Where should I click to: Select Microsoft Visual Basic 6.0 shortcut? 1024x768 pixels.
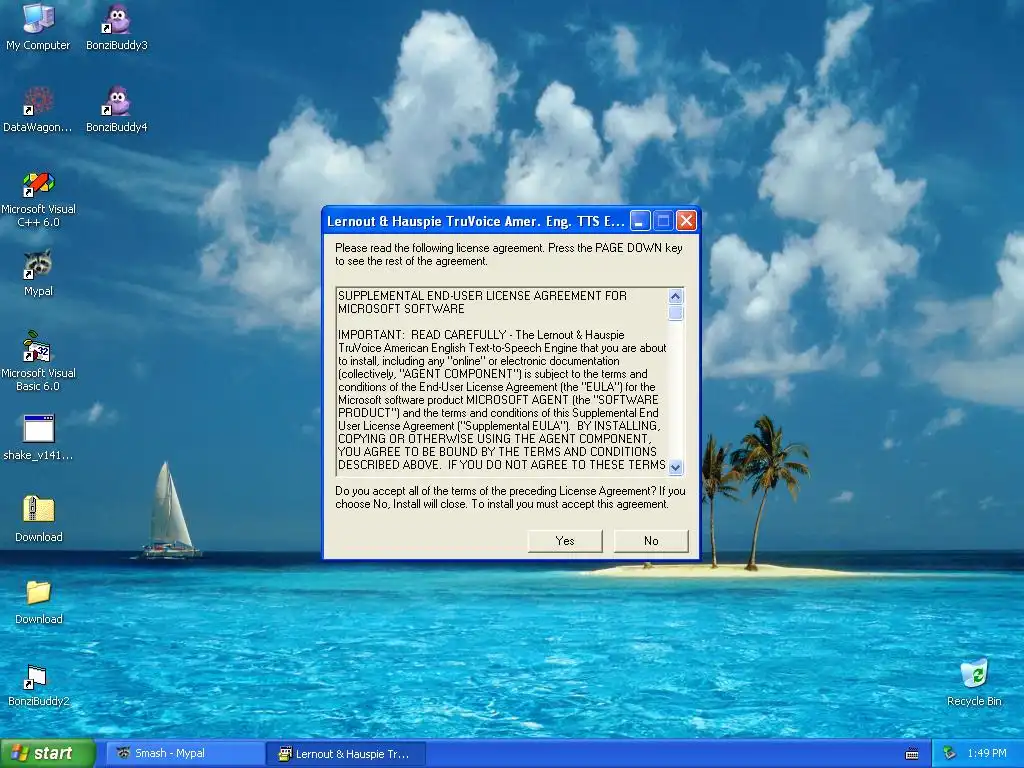[38, 361]
